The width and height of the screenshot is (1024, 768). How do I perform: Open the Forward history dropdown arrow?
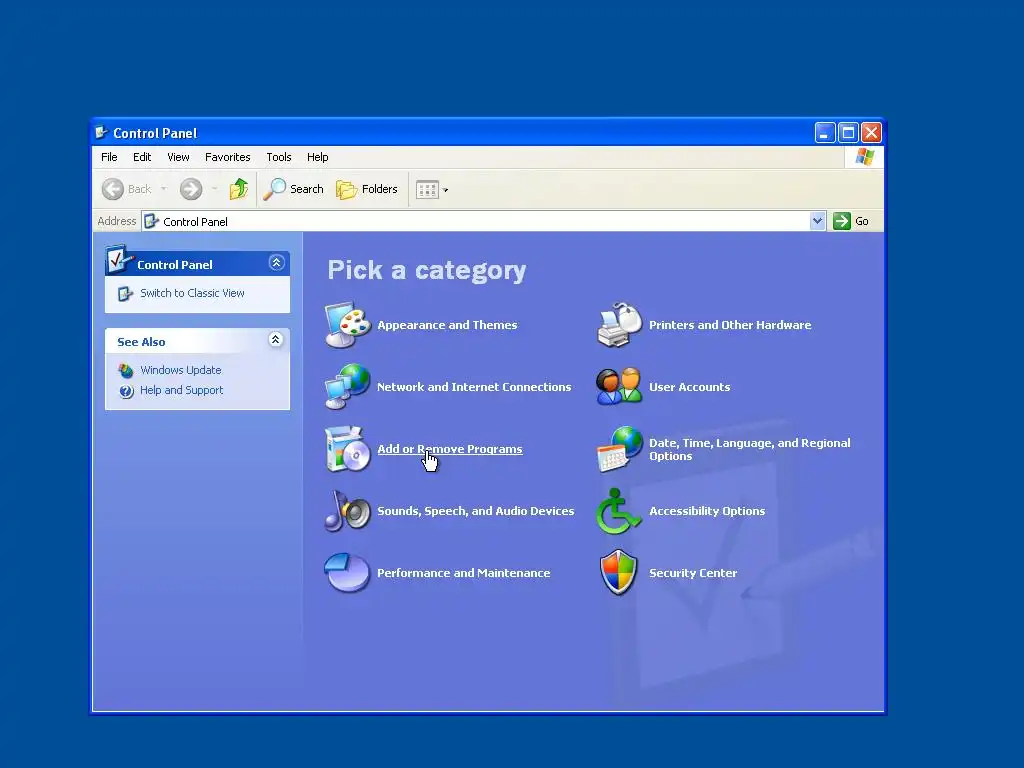point(214,189)
